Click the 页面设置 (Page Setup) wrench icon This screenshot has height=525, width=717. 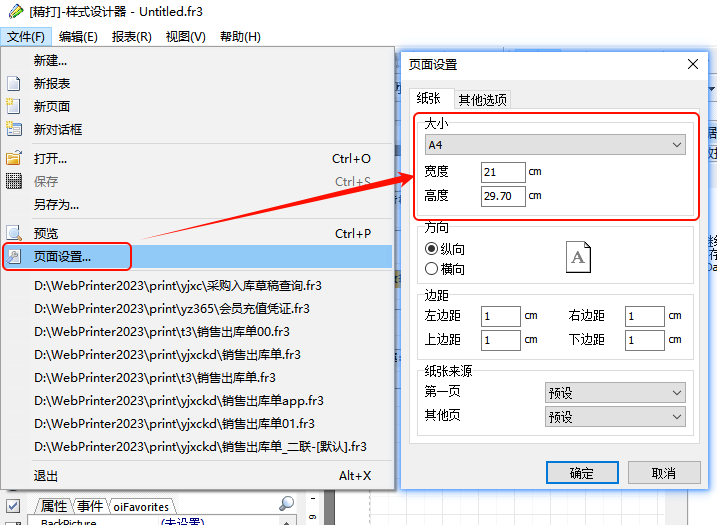(14, 256)
